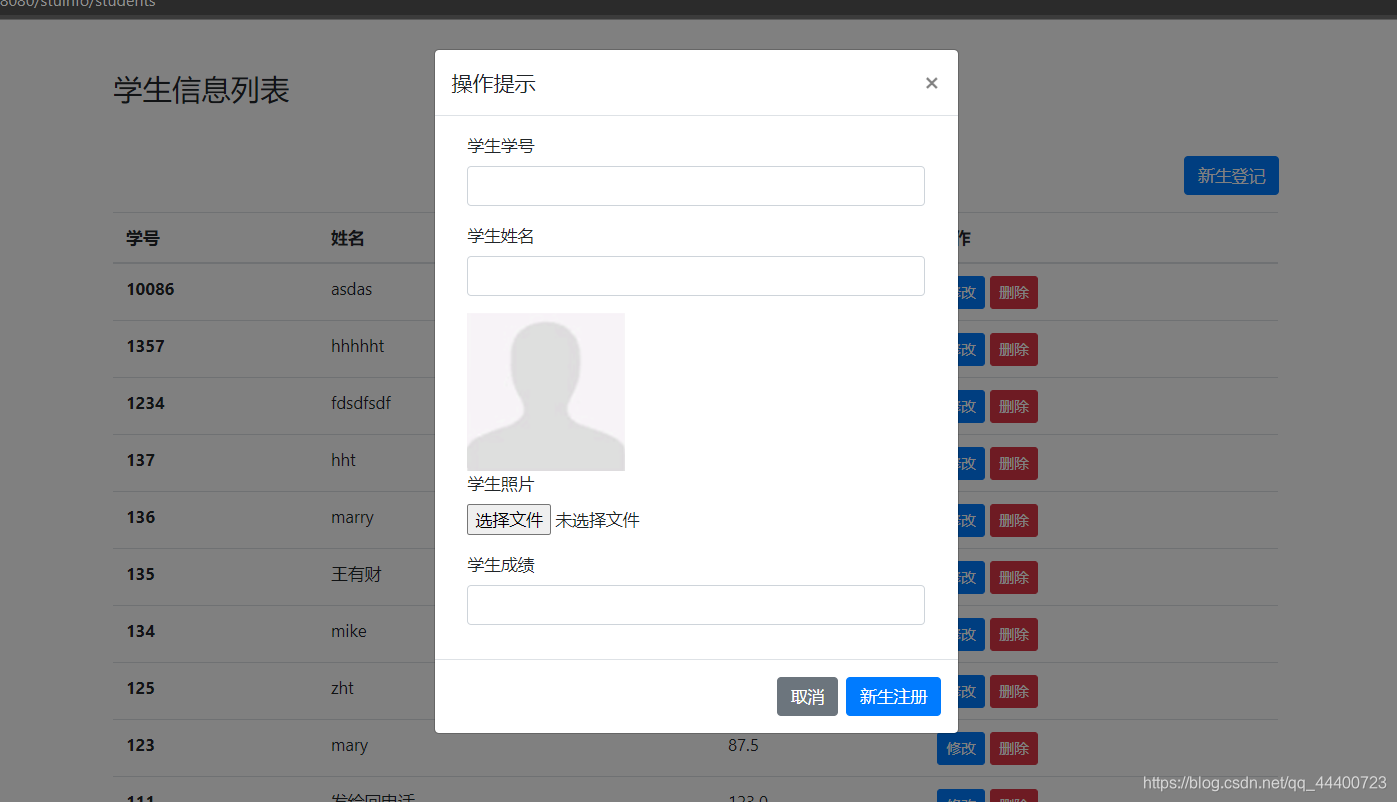Click the name zht
The height and width of the screenshot is (802, 1397).
[342, 688]
